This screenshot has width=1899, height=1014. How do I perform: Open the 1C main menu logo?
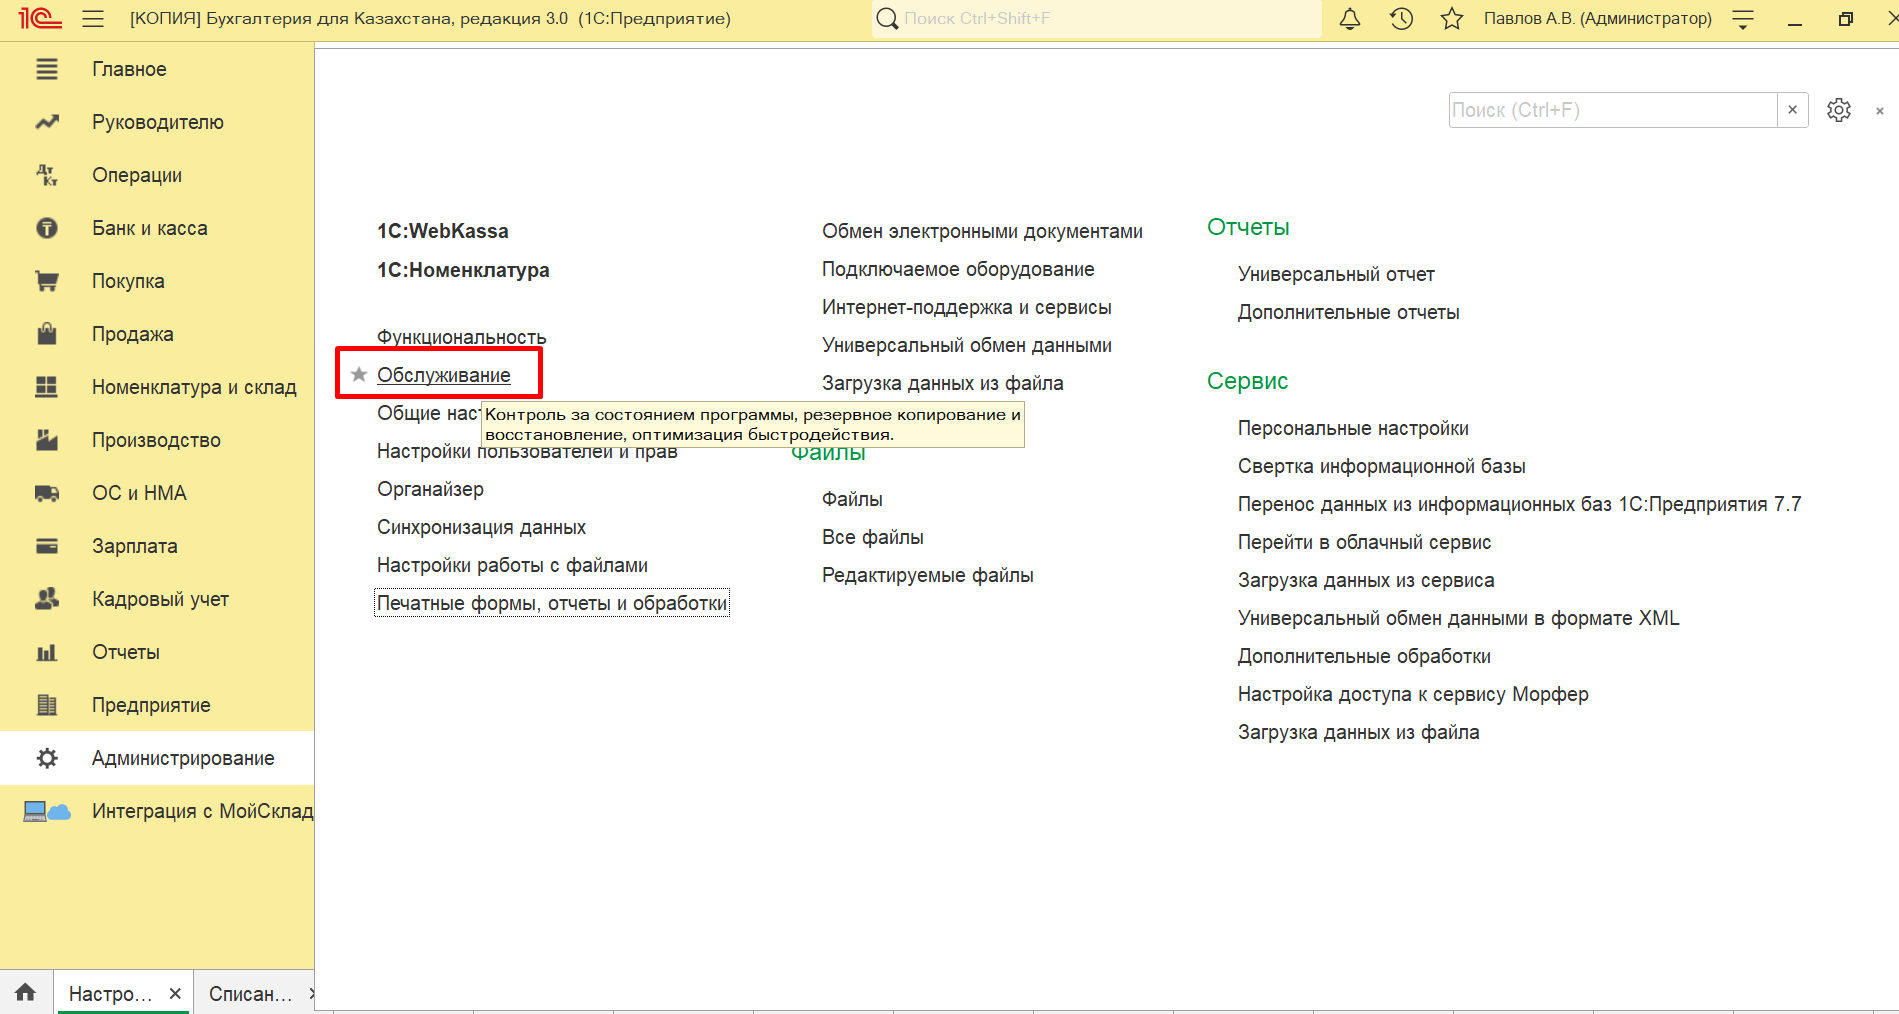(x=40, y=18)
